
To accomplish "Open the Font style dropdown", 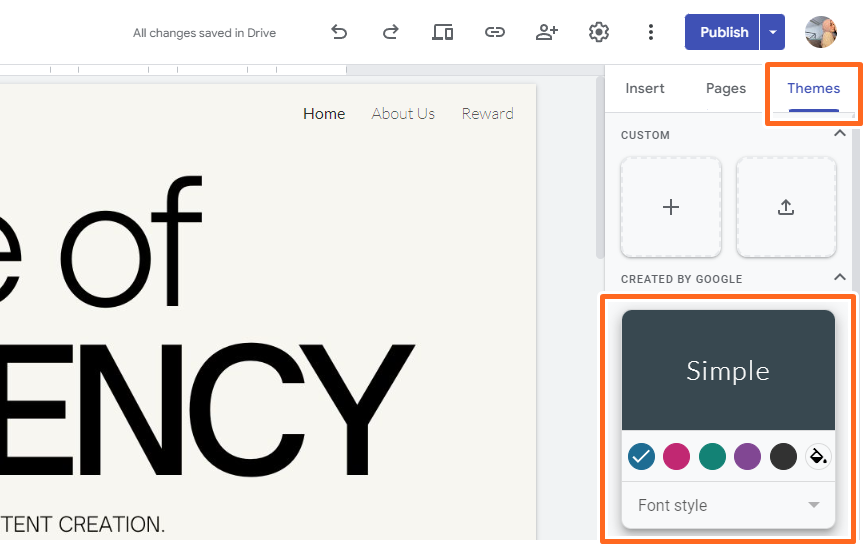I will coord(728,505).
